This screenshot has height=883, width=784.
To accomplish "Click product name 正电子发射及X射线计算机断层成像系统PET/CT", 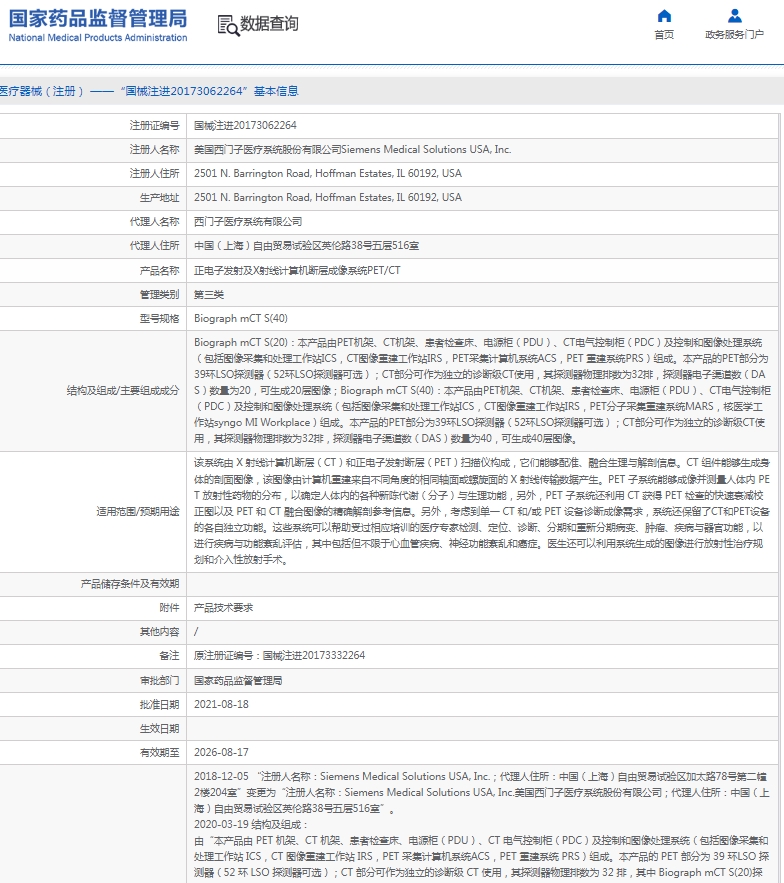I will pyautogui.click(x=297, y=271).
